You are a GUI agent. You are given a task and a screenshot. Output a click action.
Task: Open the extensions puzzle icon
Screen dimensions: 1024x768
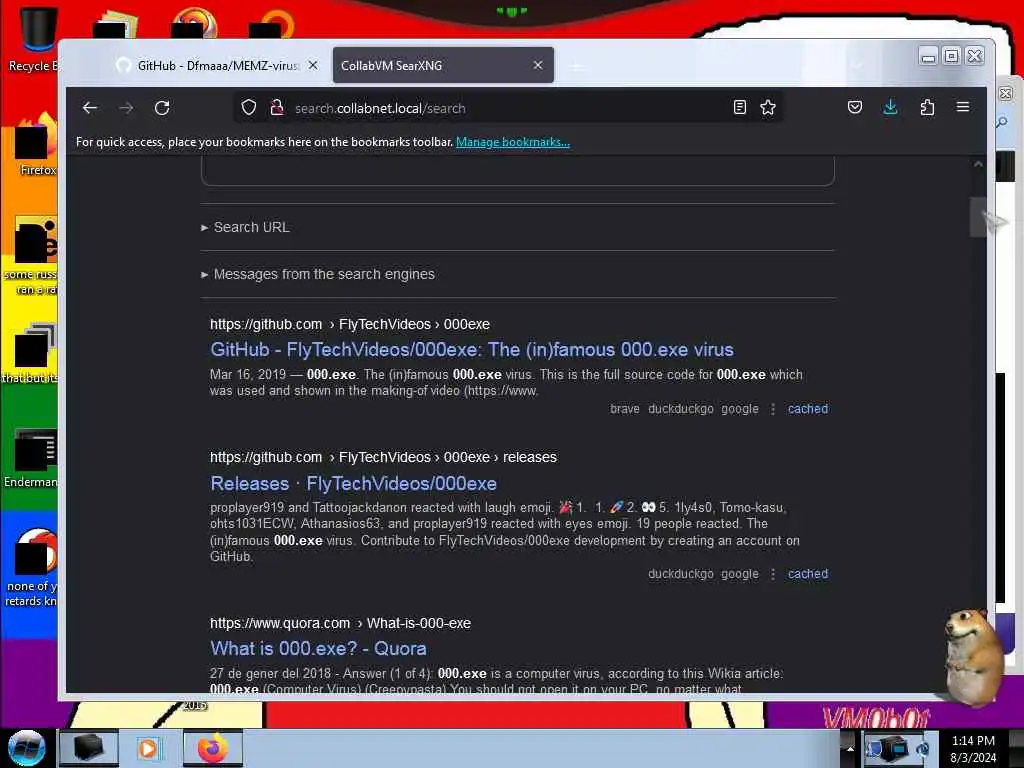[927, 107]
